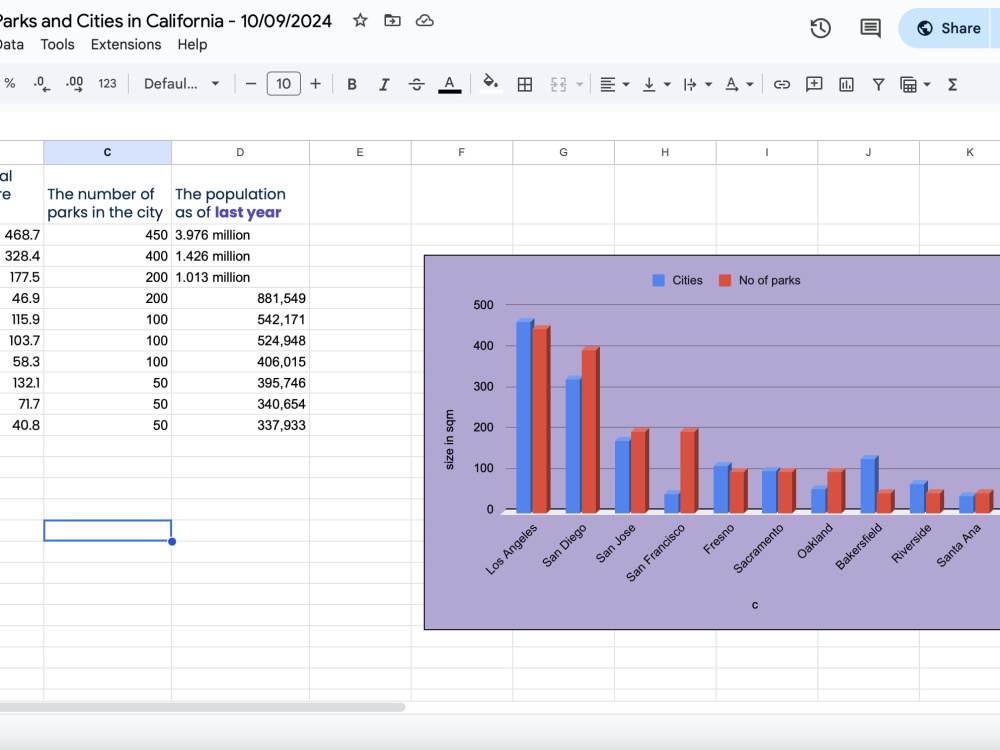The height and width of the screenshot is (750, 1000).
Task: Select column D header
Action: pos(240,152)
